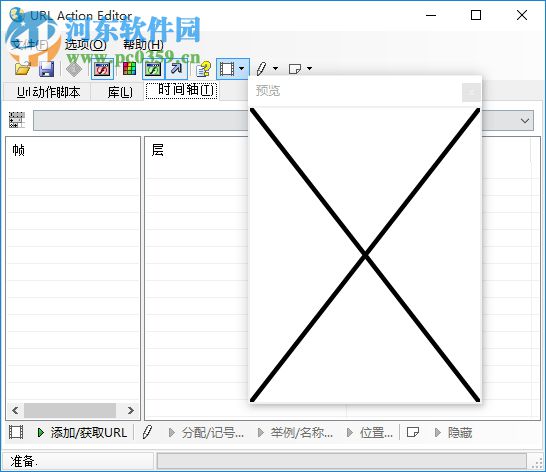Switch to the 库(L) tab
The width and height of the screenshot is (546, 472).
coord(120,92)
